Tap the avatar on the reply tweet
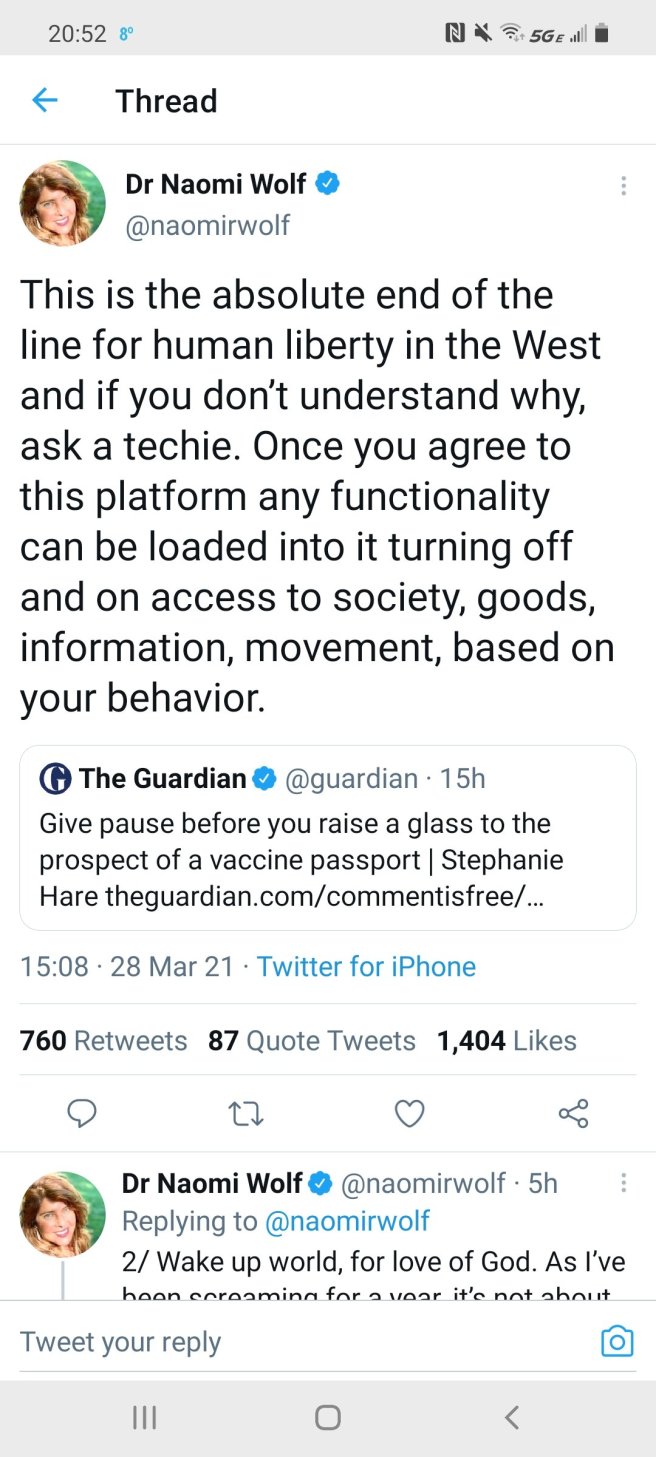 (63, 1214)
